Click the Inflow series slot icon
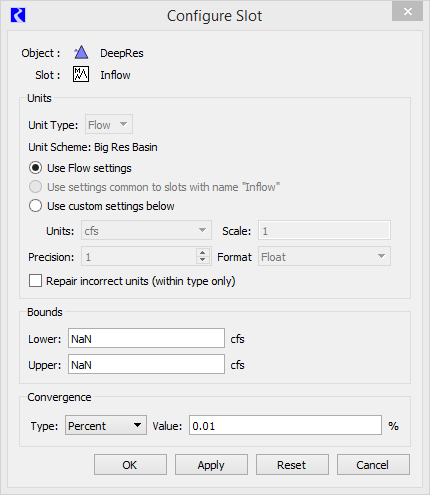This screenshot has width=430, height=495. pos(81,74)
